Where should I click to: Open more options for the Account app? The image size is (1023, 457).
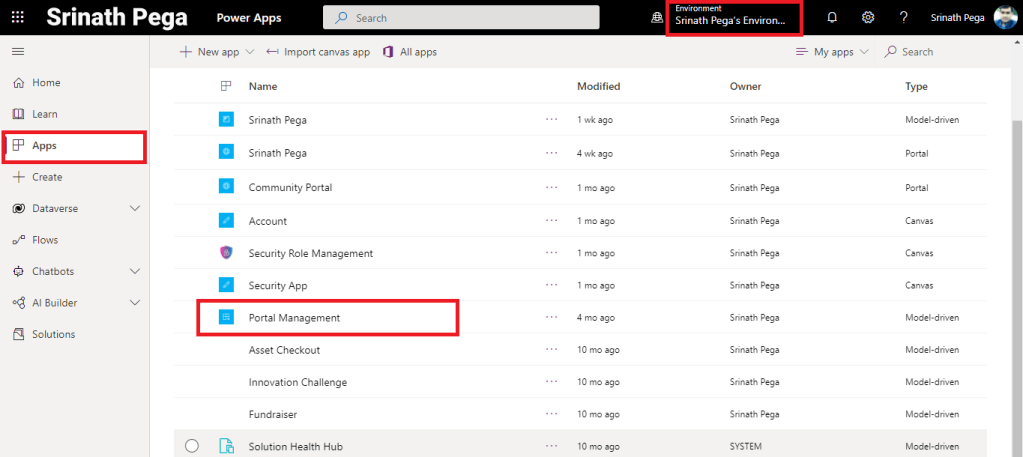click(x=551, y=221)
